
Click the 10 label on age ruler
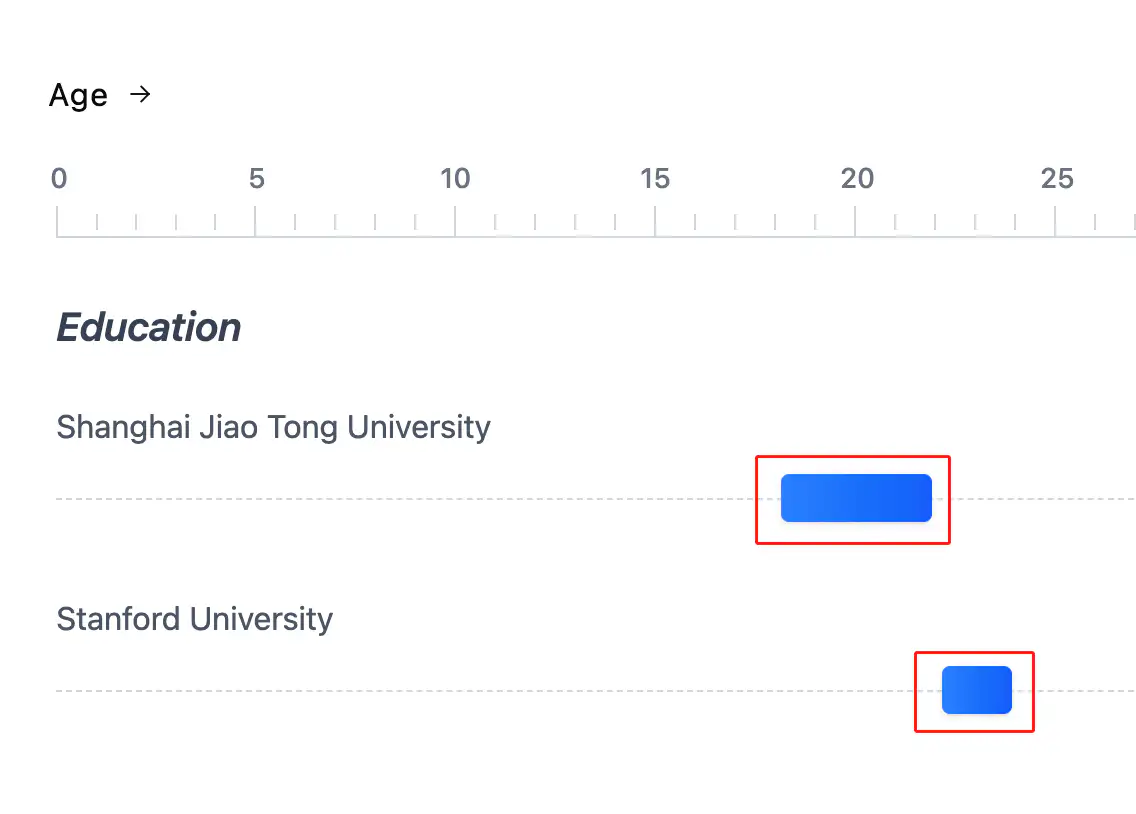tap(455, 179)
